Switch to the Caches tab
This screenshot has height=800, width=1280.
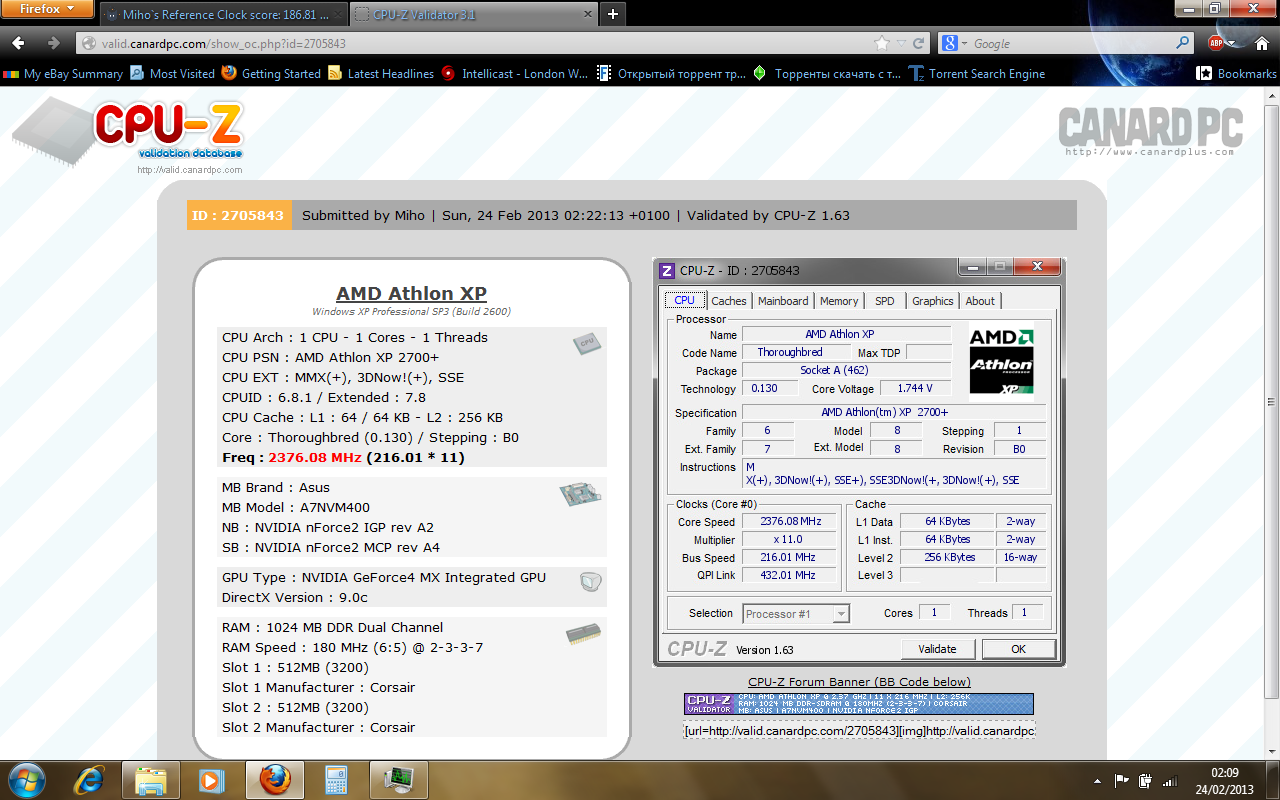pos(729,301)
